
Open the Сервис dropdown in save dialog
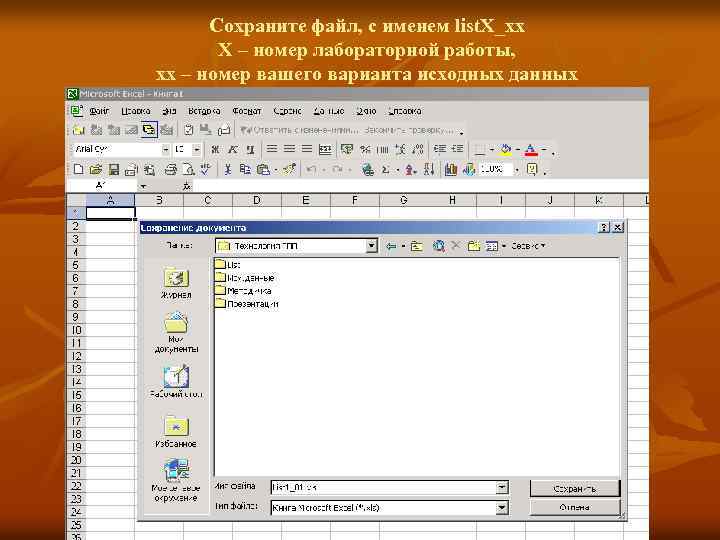(528, 246)
